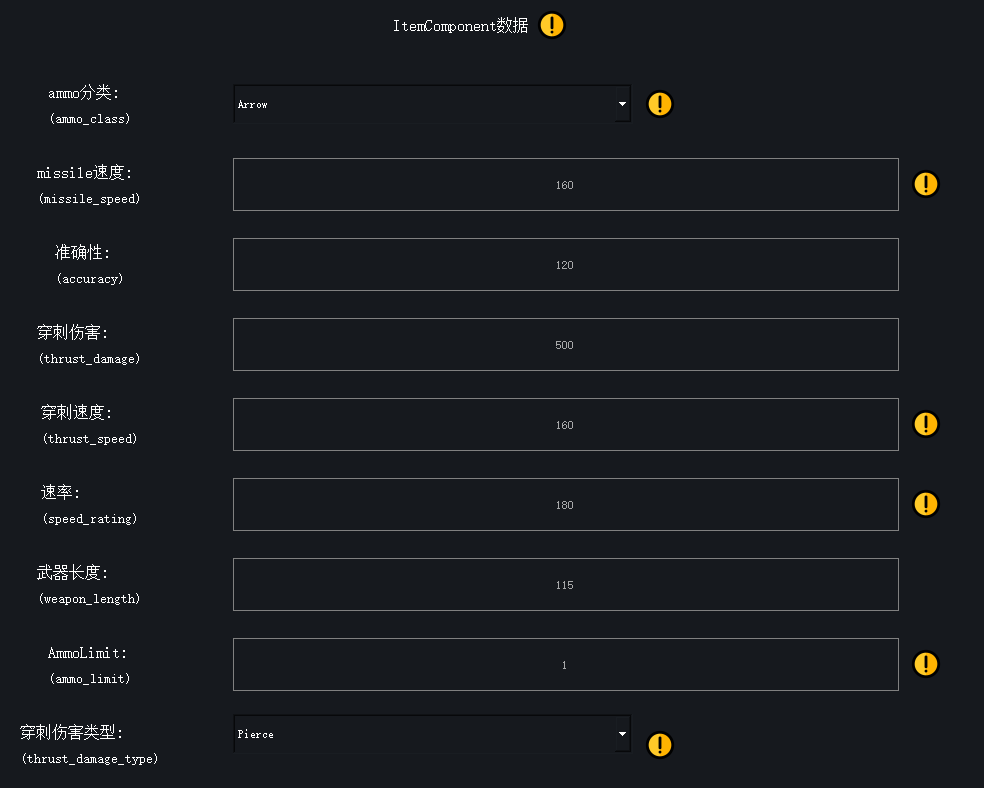Screen dimensions: 984x788
Task: Click the 速率 label
Action: (x=60, y=492)
